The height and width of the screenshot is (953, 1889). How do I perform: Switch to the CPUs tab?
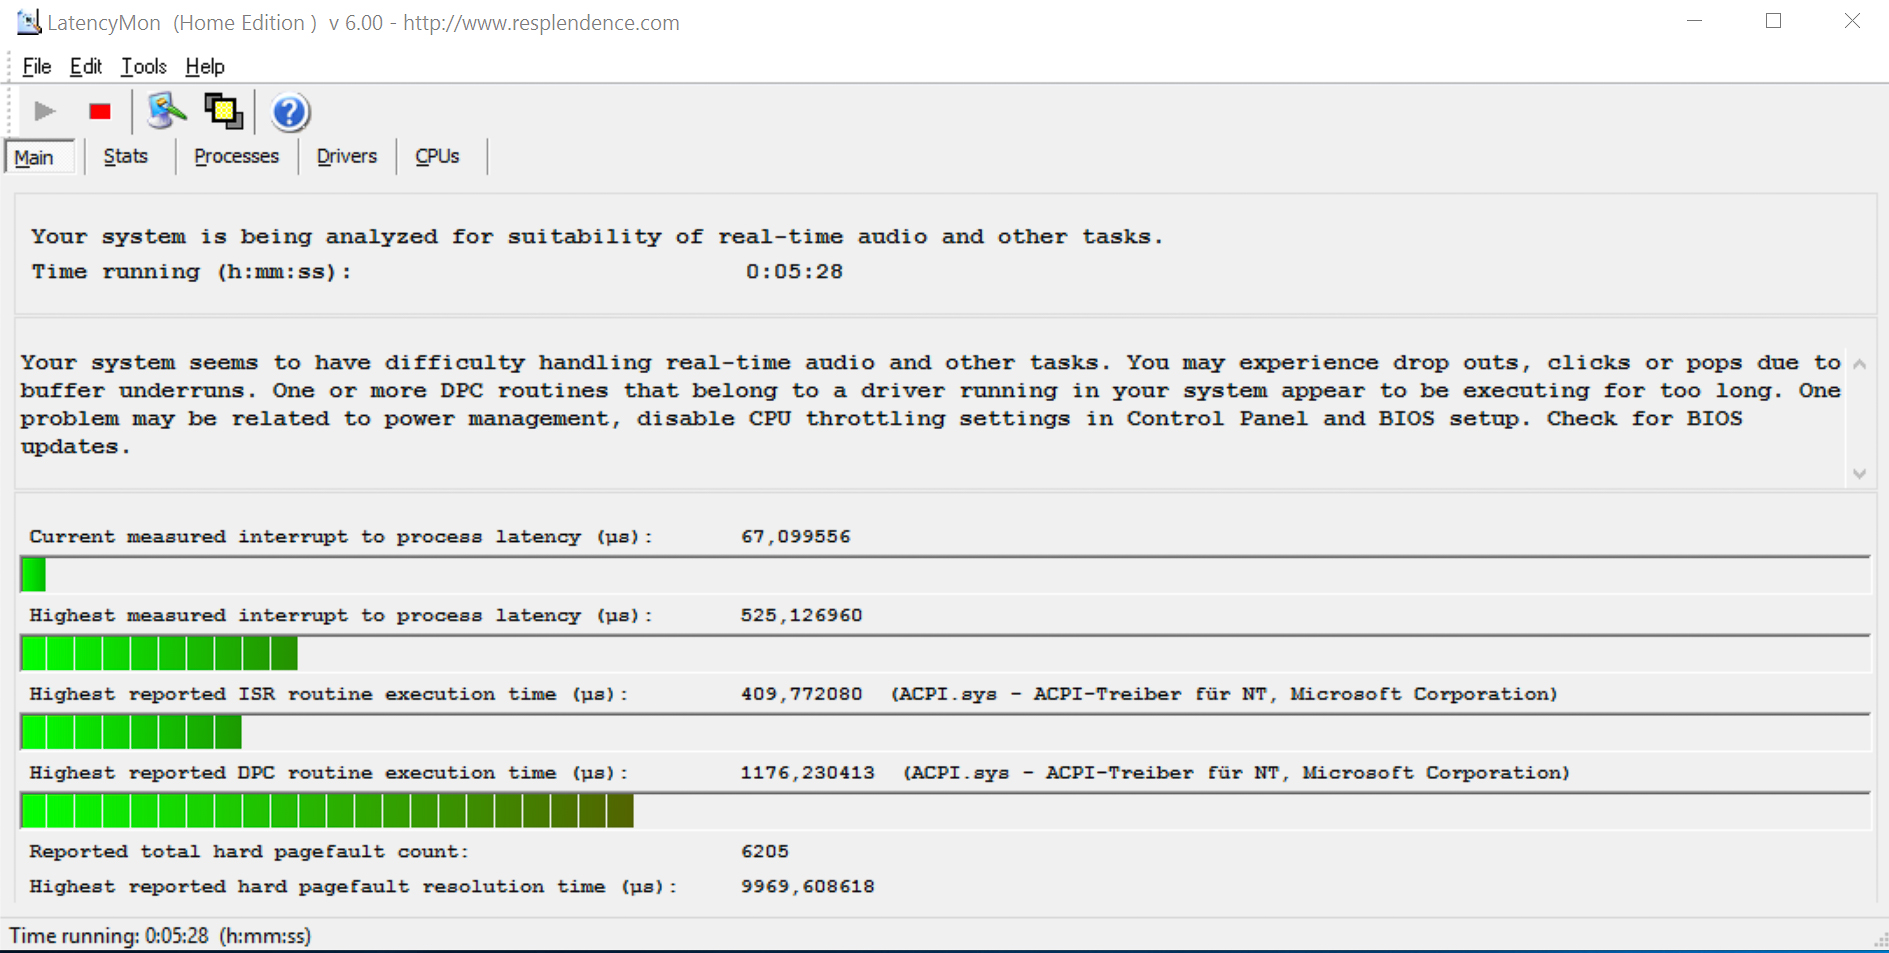438,156
